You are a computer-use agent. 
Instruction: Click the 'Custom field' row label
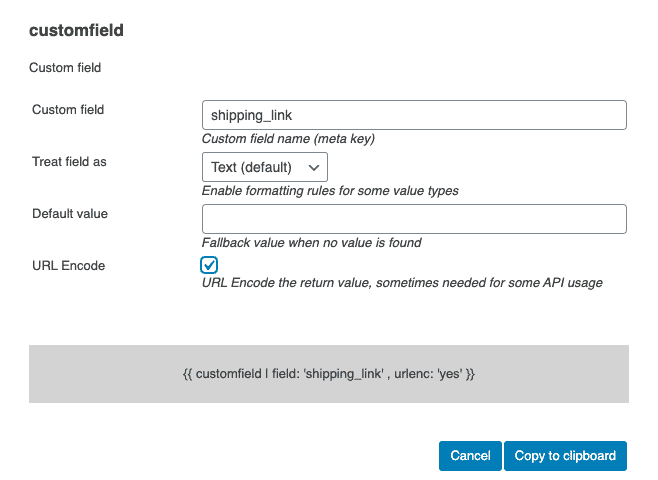[68, 110]
